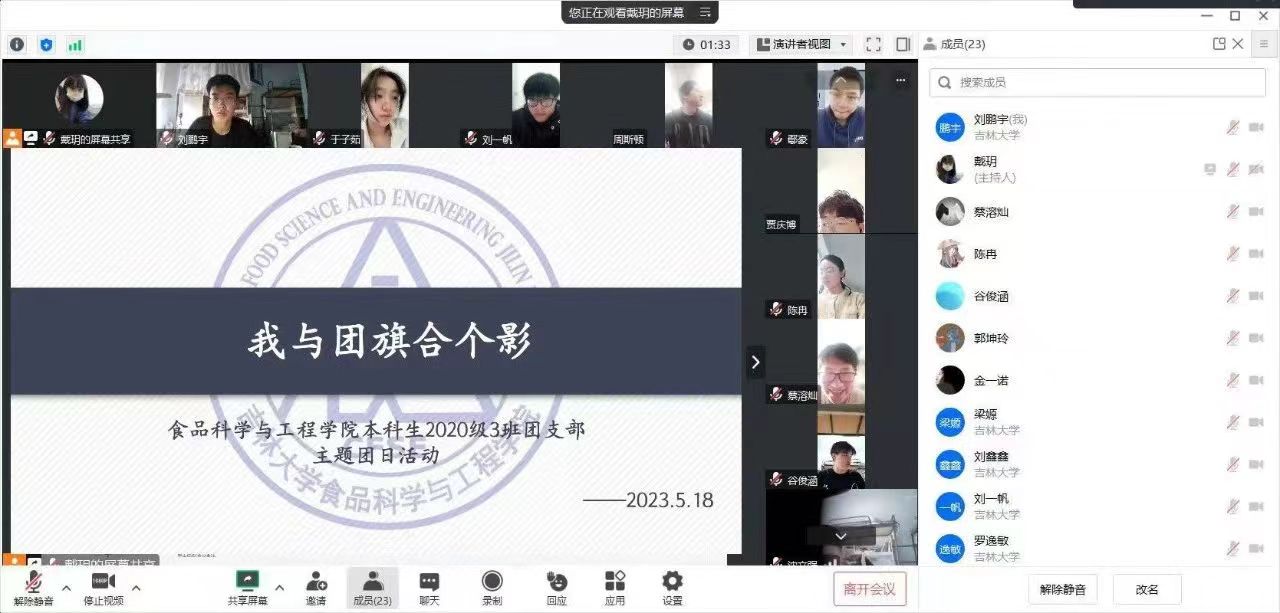This screenshot has height=613, width=1280.
Task: Open Settings (设置) gear icon
Action: tap(672, 582)
